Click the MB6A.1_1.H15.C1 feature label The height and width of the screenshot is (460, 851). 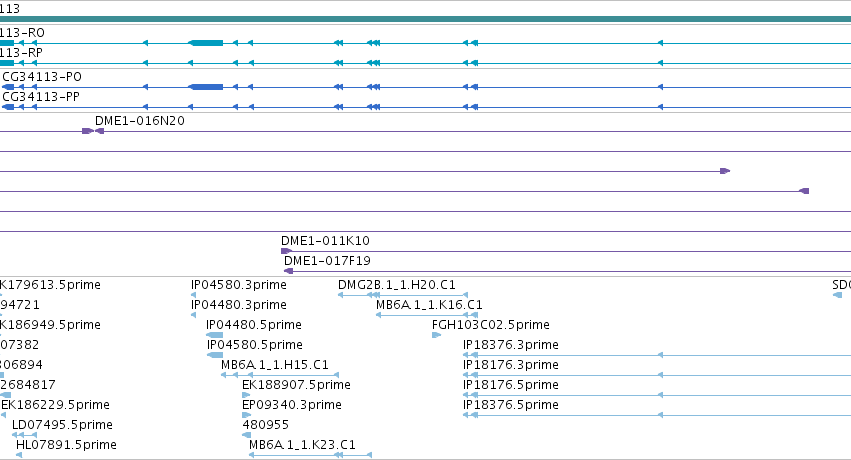coord(275,365)
